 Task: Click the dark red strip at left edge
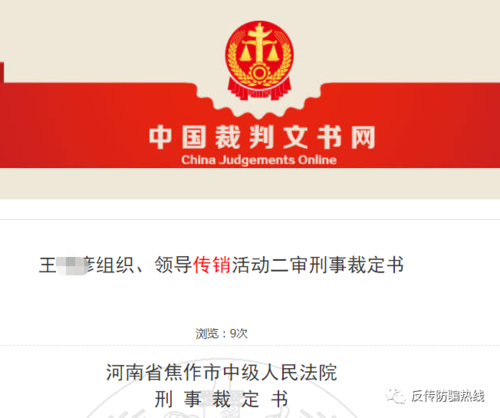[2, 72]
